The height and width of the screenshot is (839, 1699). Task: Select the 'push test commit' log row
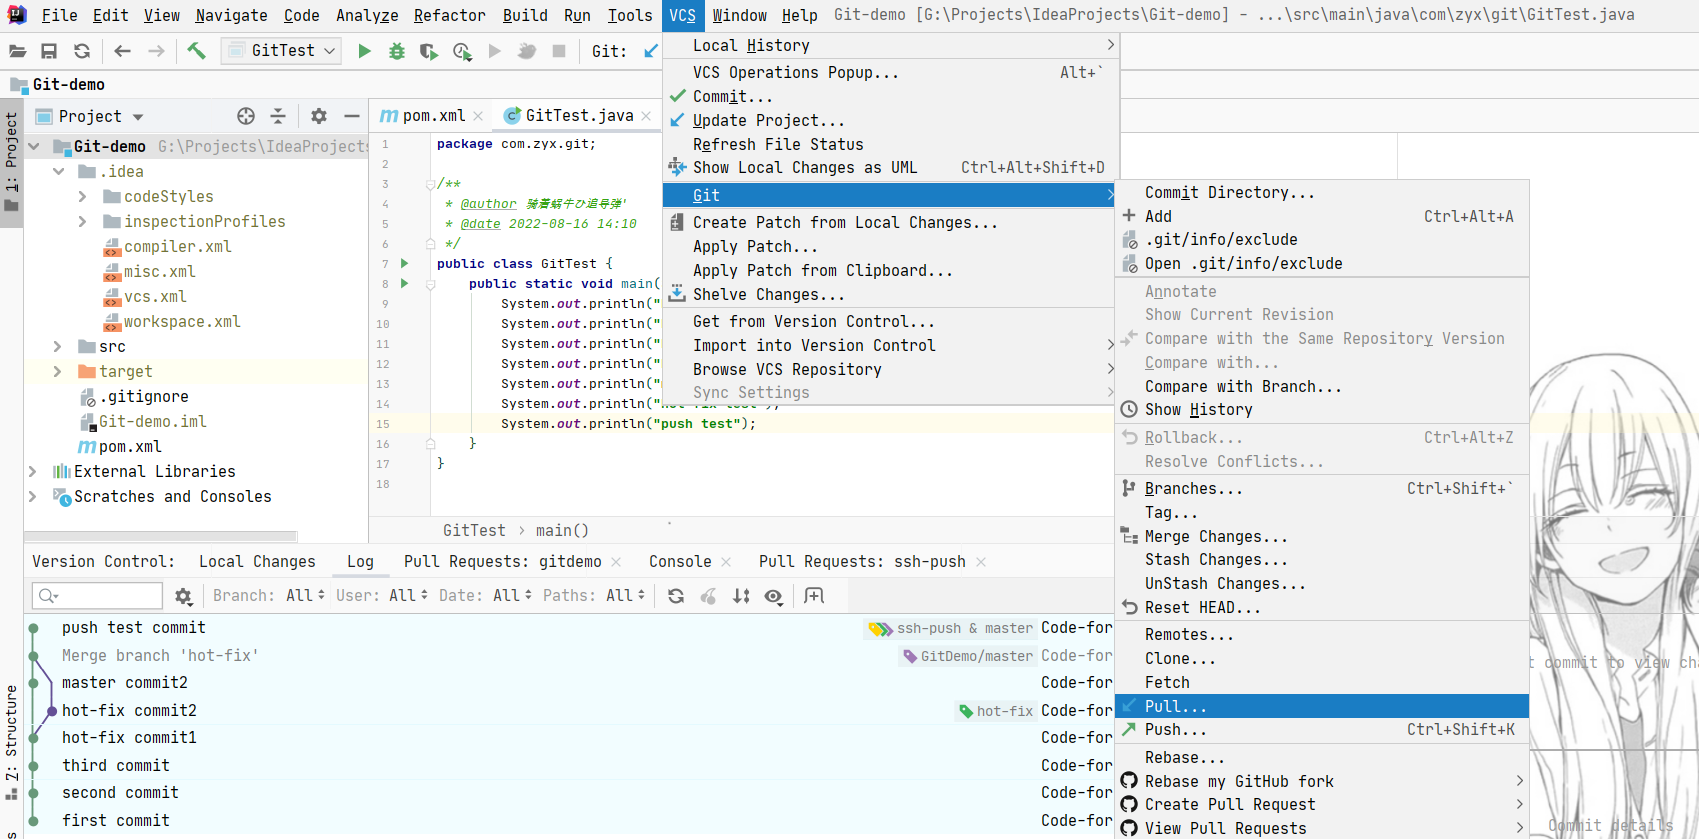pos(568,628)
